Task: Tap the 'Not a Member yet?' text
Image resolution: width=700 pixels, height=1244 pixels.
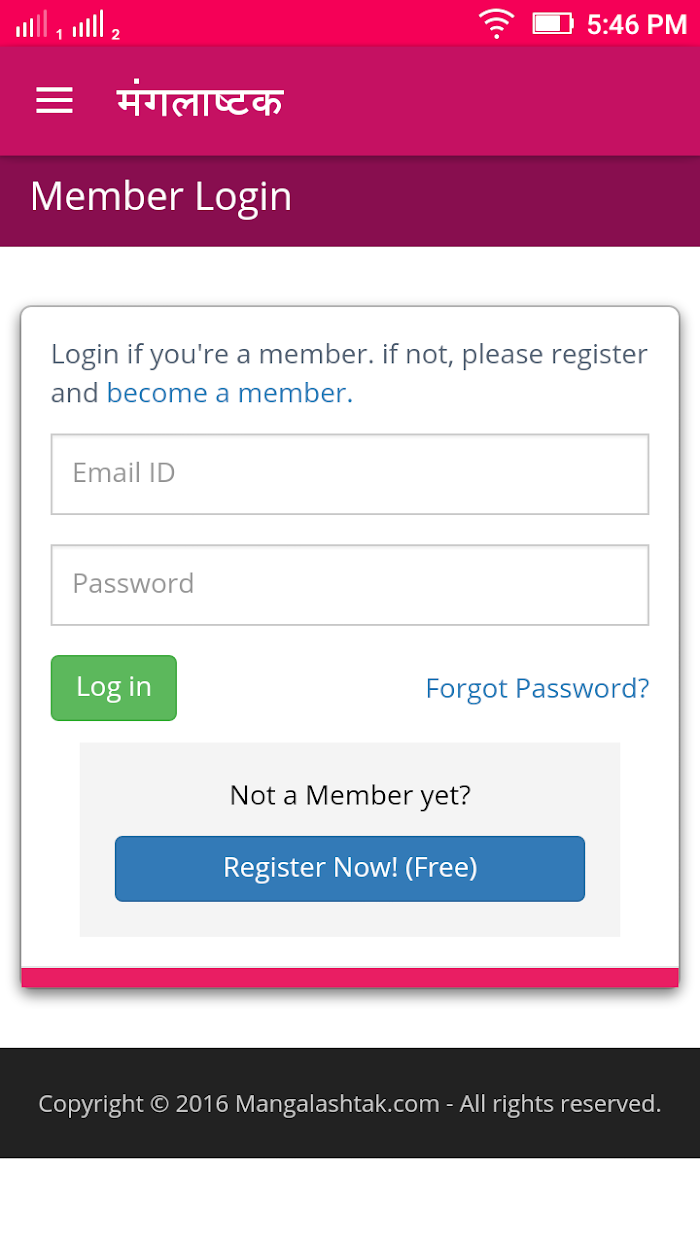Action: pyautogui.click(x=350, y=795)
